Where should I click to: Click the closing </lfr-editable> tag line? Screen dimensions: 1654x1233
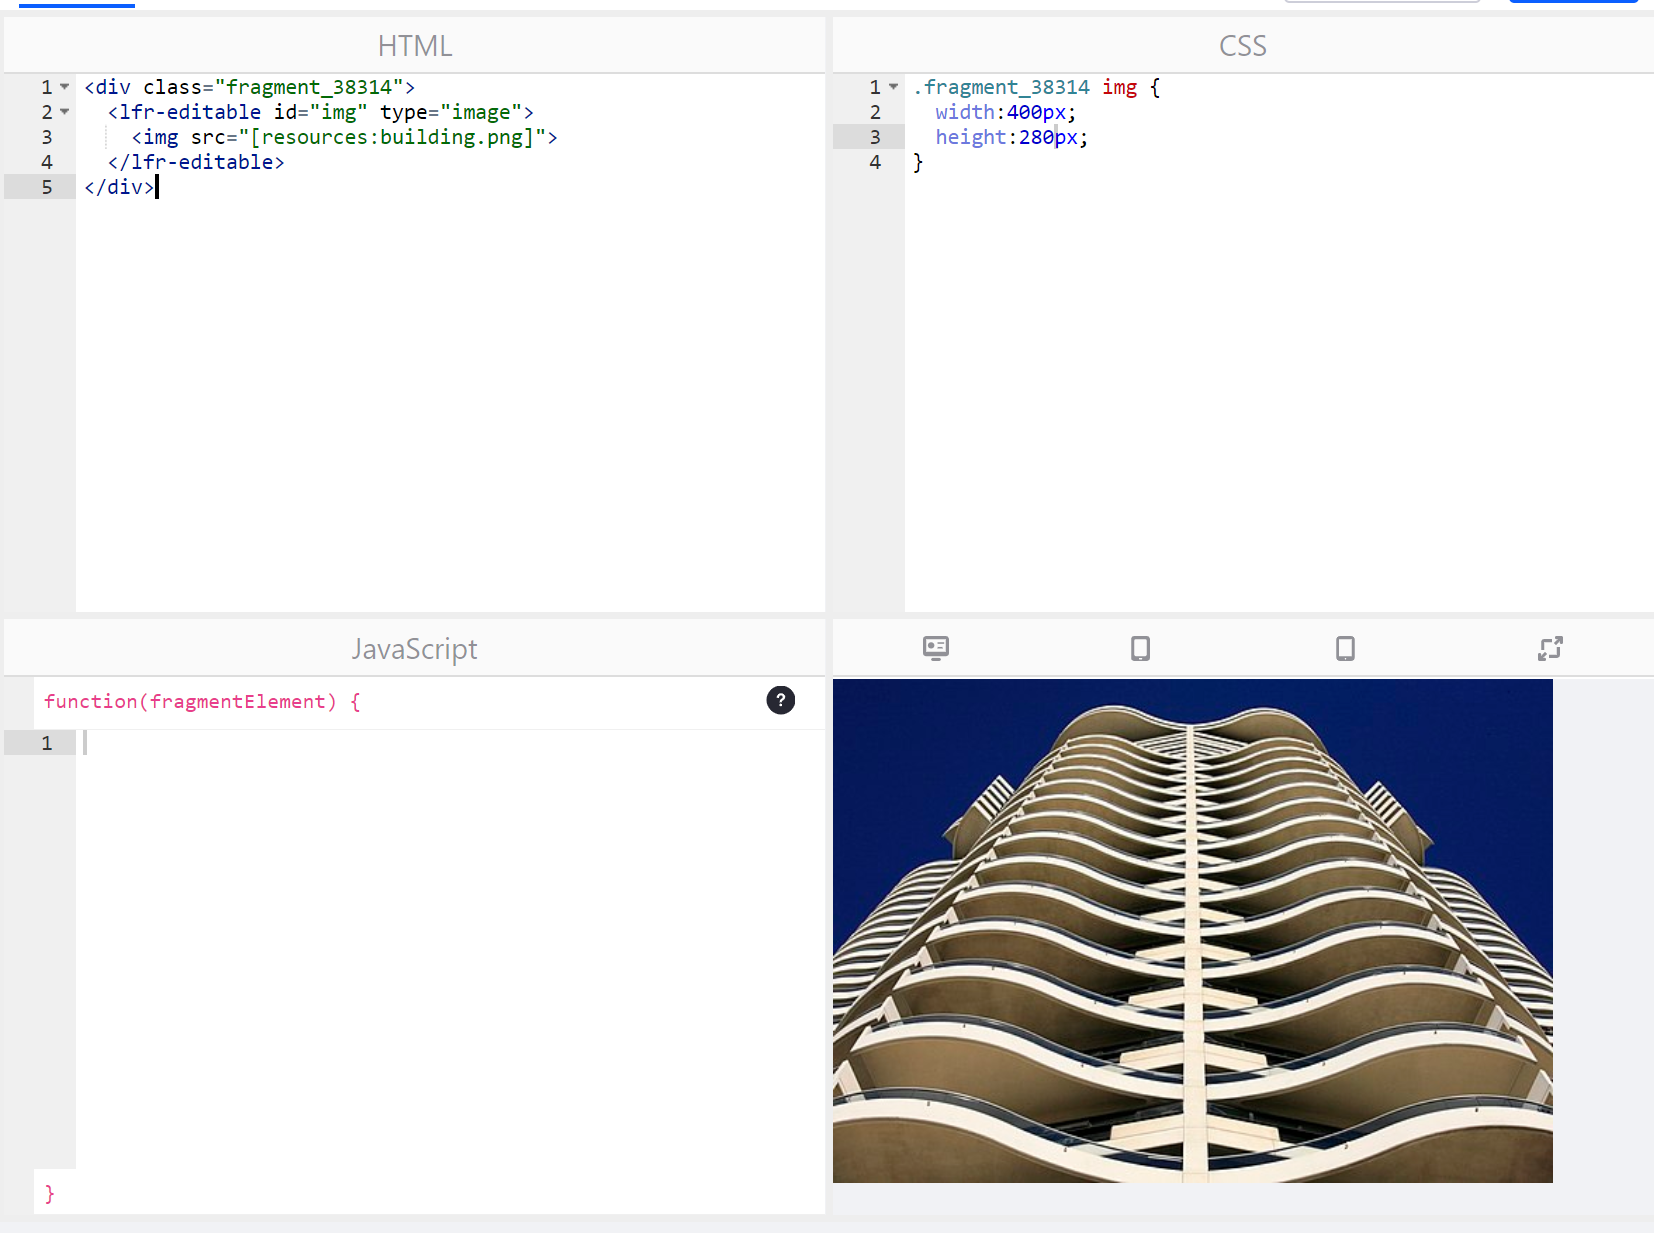196,162
